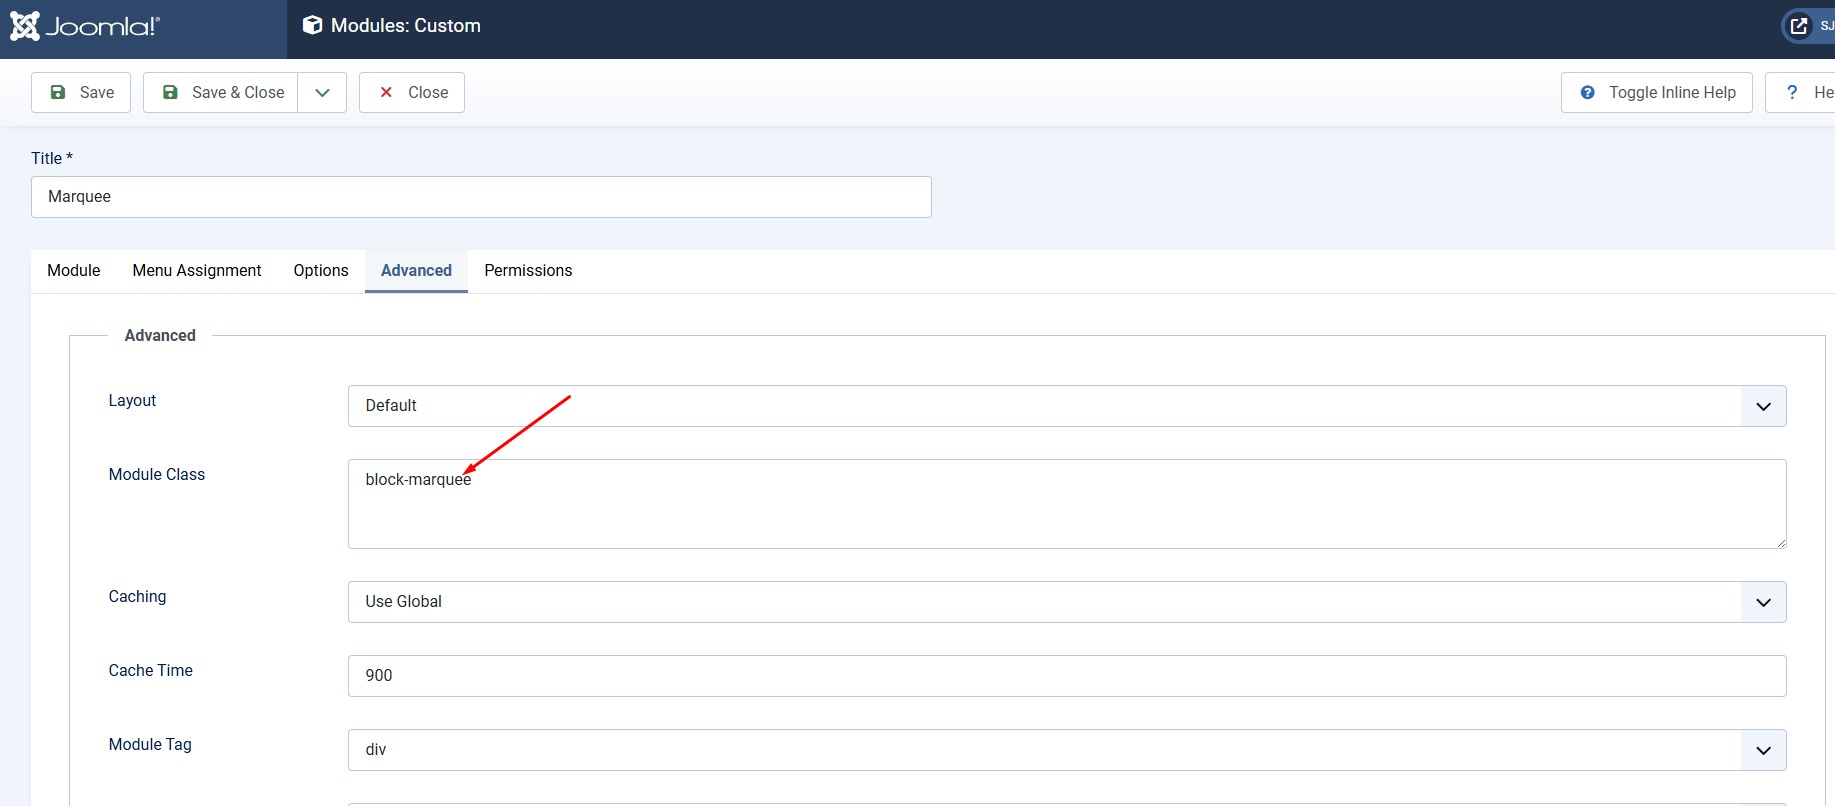The image size is (1835, 806).
Task: Open the Layout dropdown
Action: point(1066,406)
